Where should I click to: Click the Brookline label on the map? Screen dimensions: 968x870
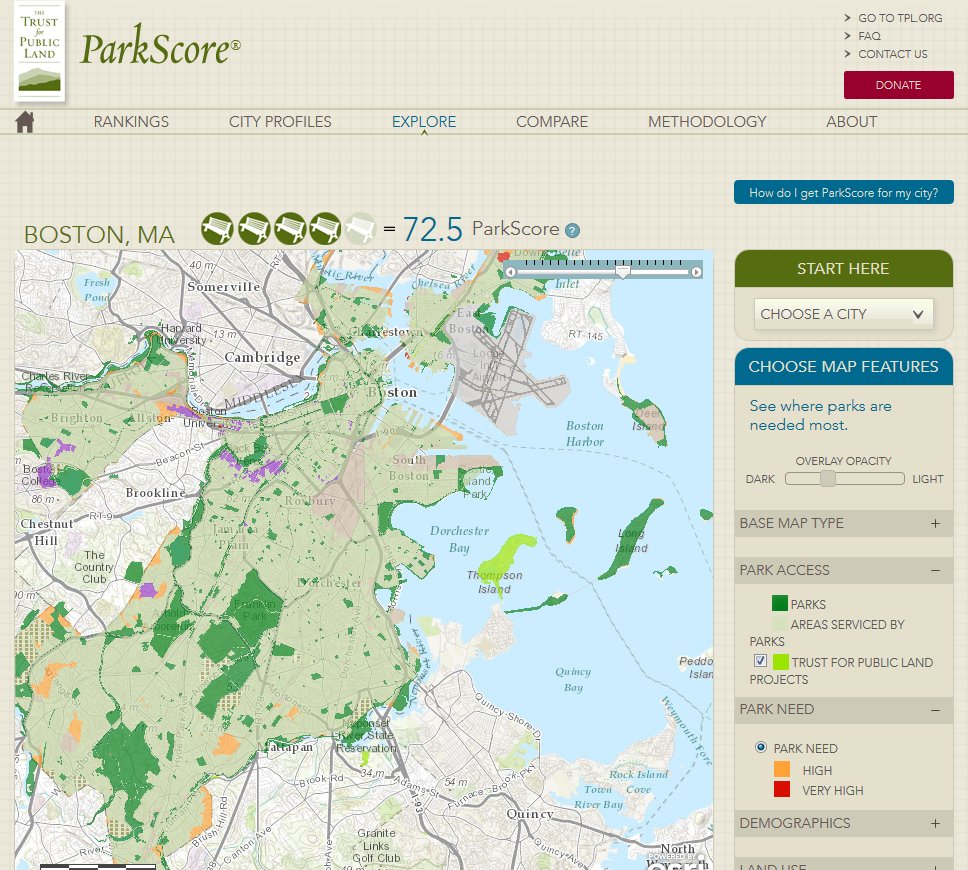[156, 493]
